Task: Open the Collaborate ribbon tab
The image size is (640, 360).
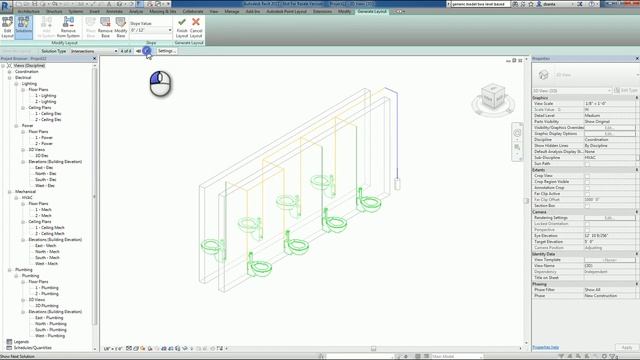Action: (193, 11)
